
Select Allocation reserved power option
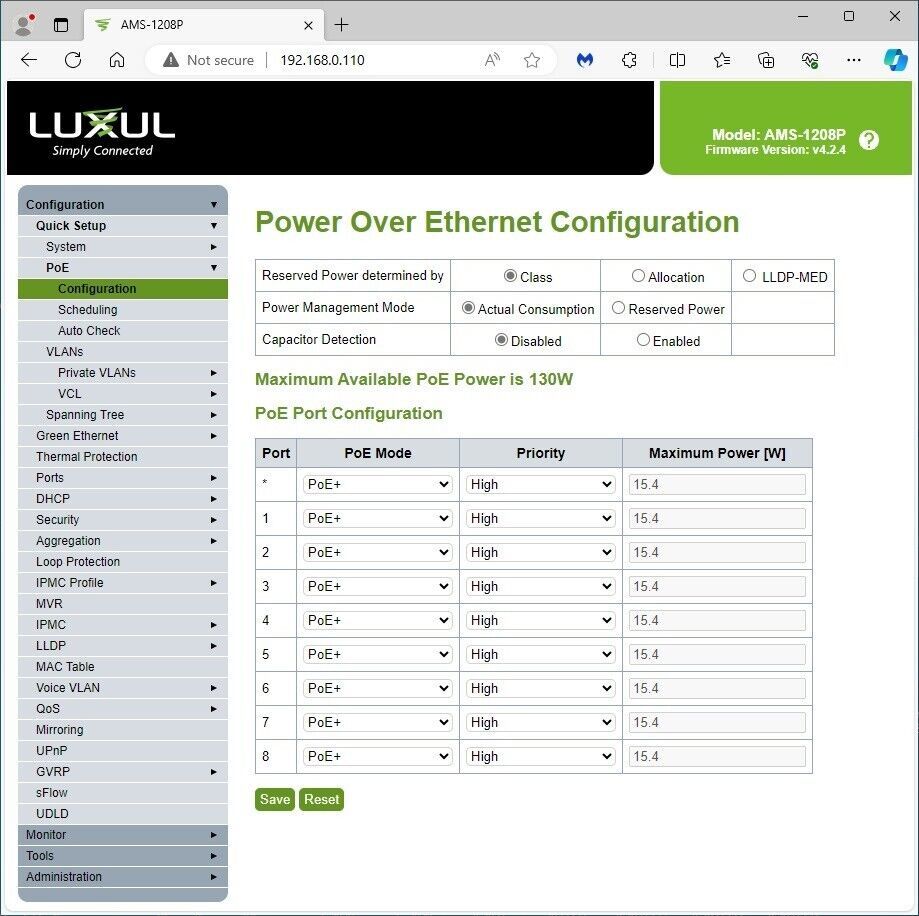(638, 275)
